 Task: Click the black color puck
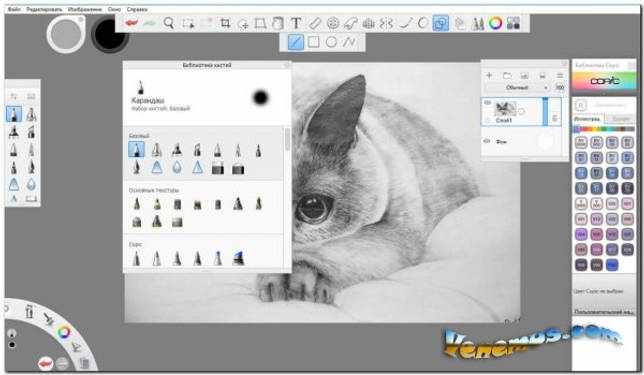109,35
